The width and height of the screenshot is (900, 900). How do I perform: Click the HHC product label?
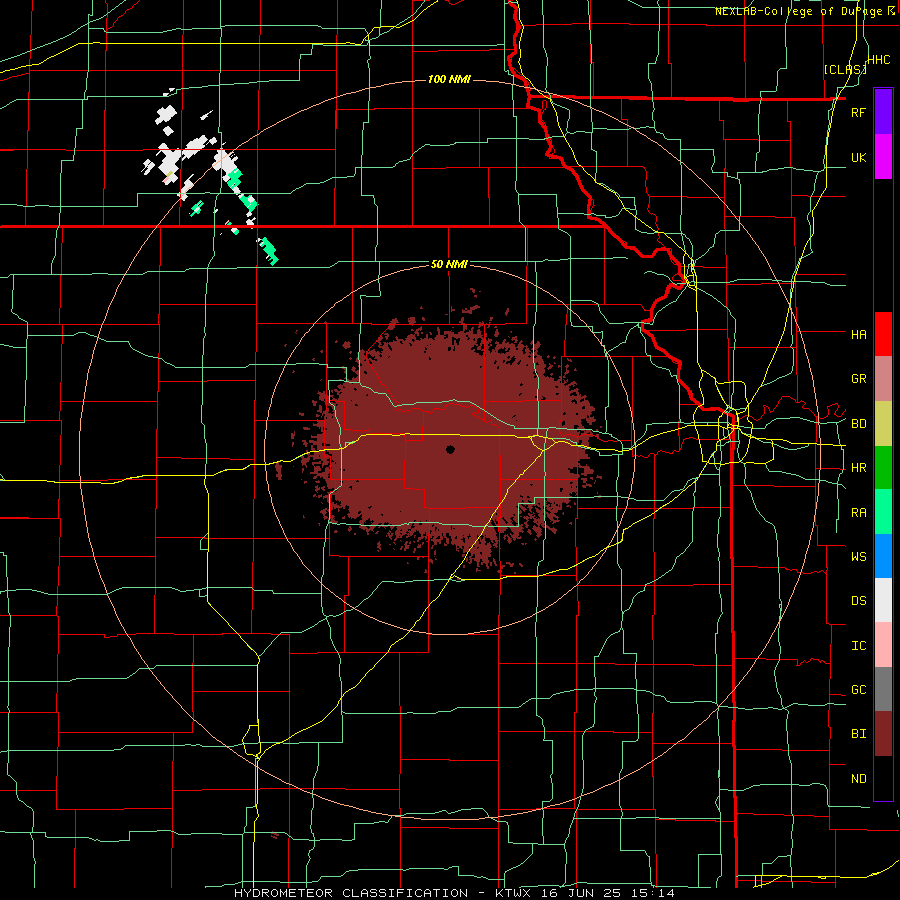click(879, 60)
